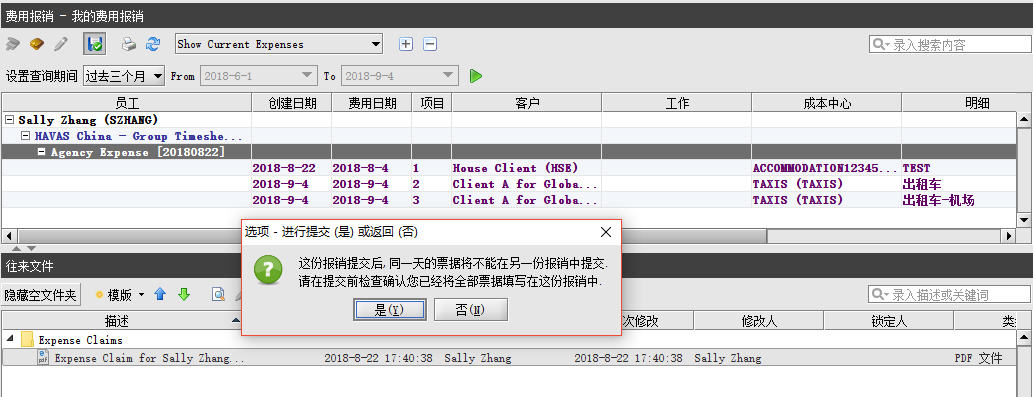Click the 明细 column header
The image size is (1033, 397).
point(976,103)
